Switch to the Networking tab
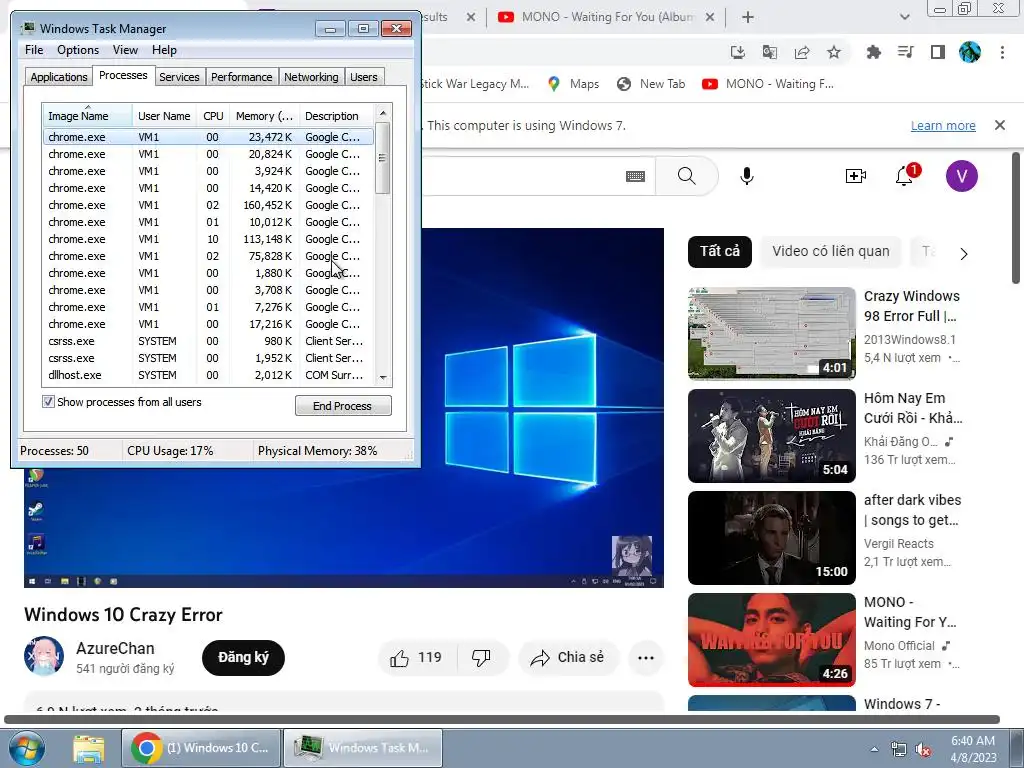Viewport: 1024px width, 768px height. (x=311, y=77)
